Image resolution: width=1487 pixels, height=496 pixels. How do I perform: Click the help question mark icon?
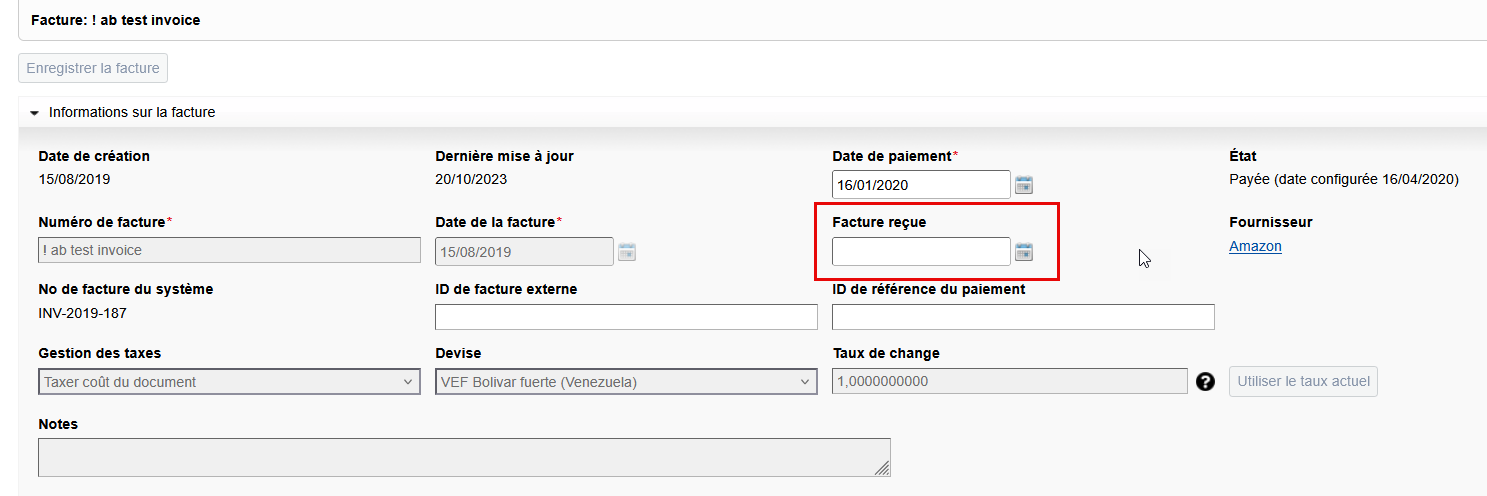tap(1205, 381)
